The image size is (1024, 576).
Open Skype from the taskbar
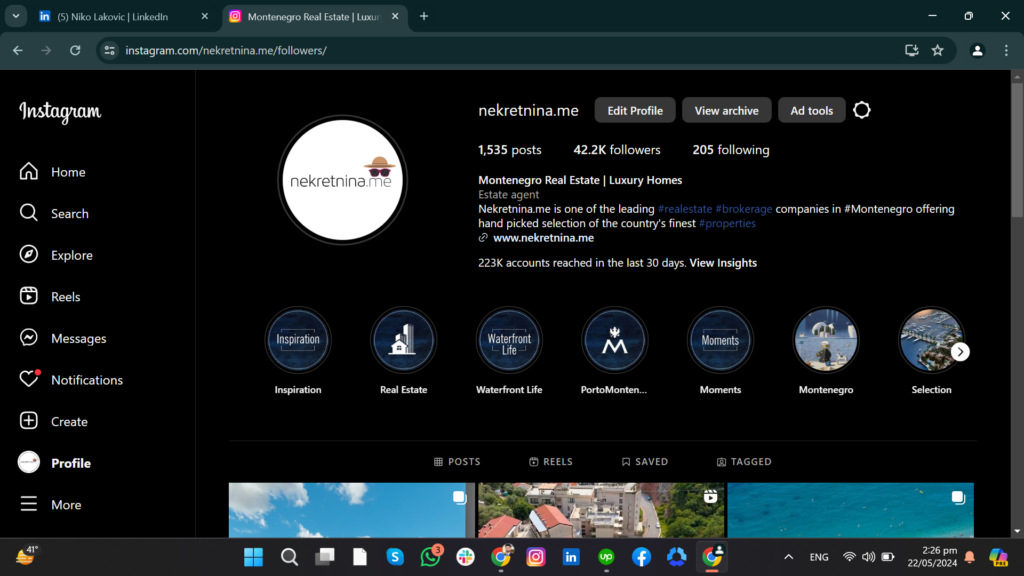coord(395,557)
